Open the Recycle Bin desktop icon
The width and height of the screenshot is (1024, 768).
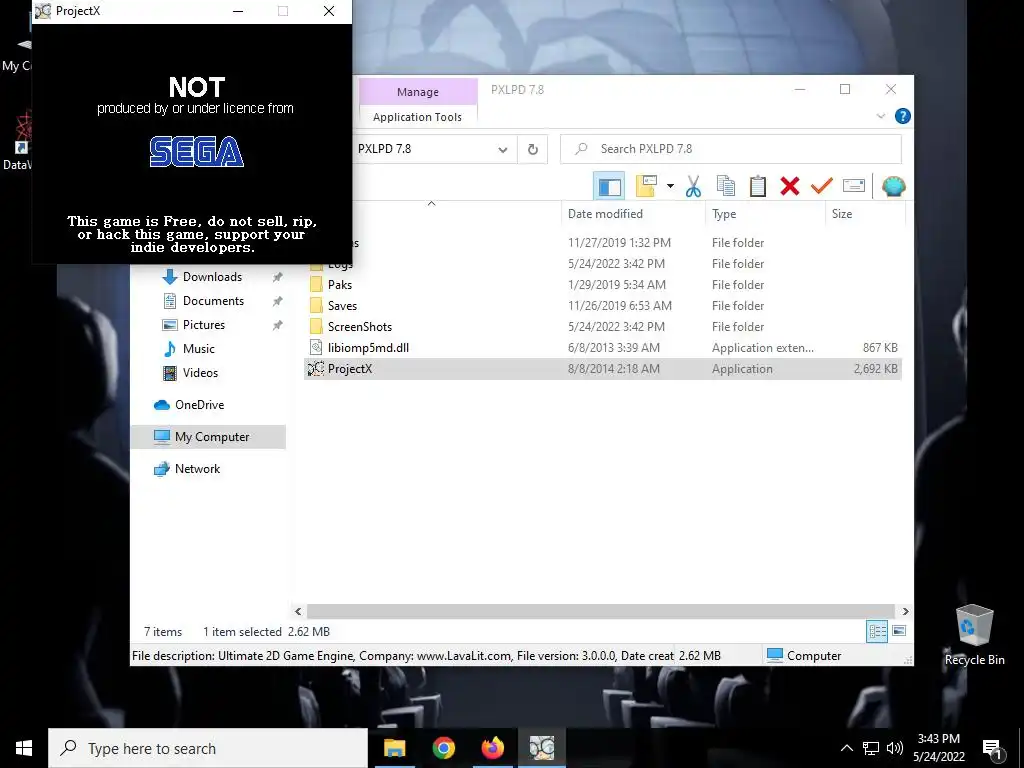pyautogui.click(x=974, y=635)
